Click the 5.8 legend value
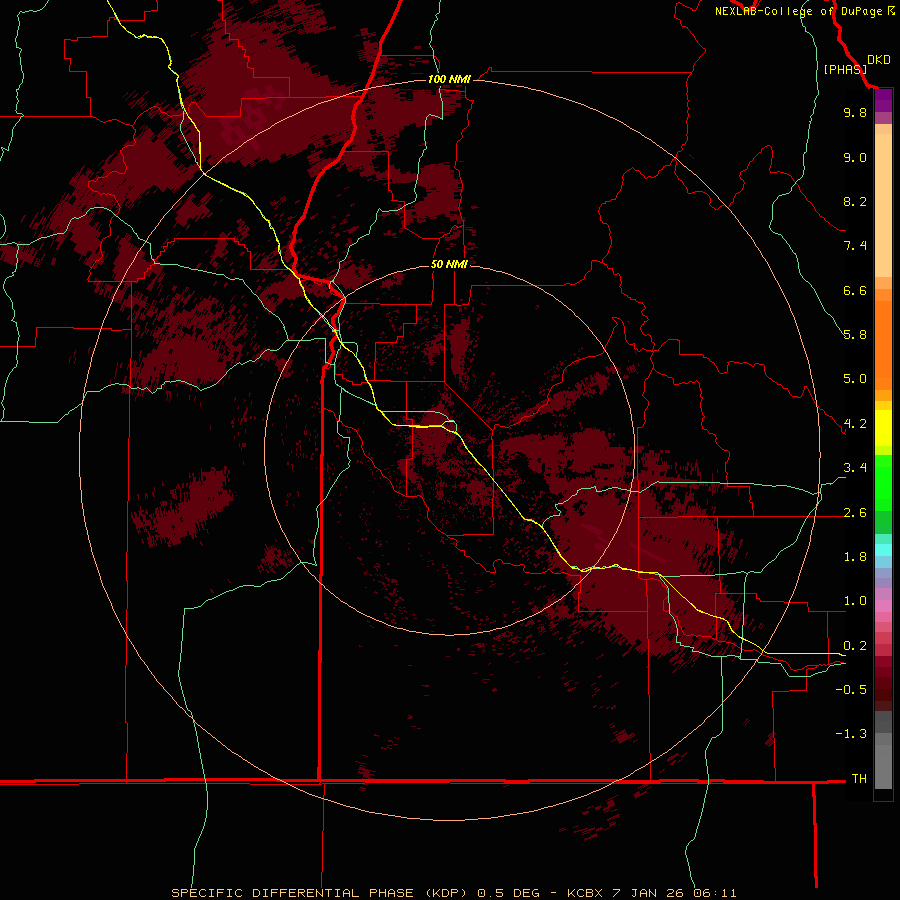 tap(855, 335)
